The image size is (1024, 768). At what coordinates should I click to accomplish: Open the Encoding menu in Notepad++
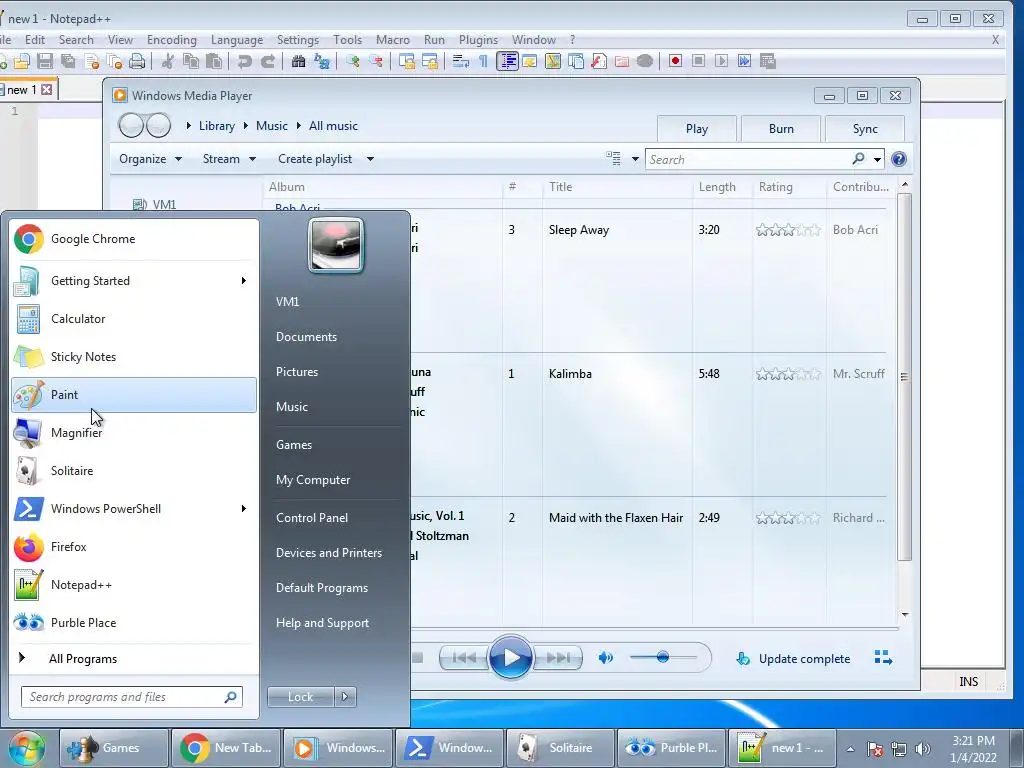[172, 40]
